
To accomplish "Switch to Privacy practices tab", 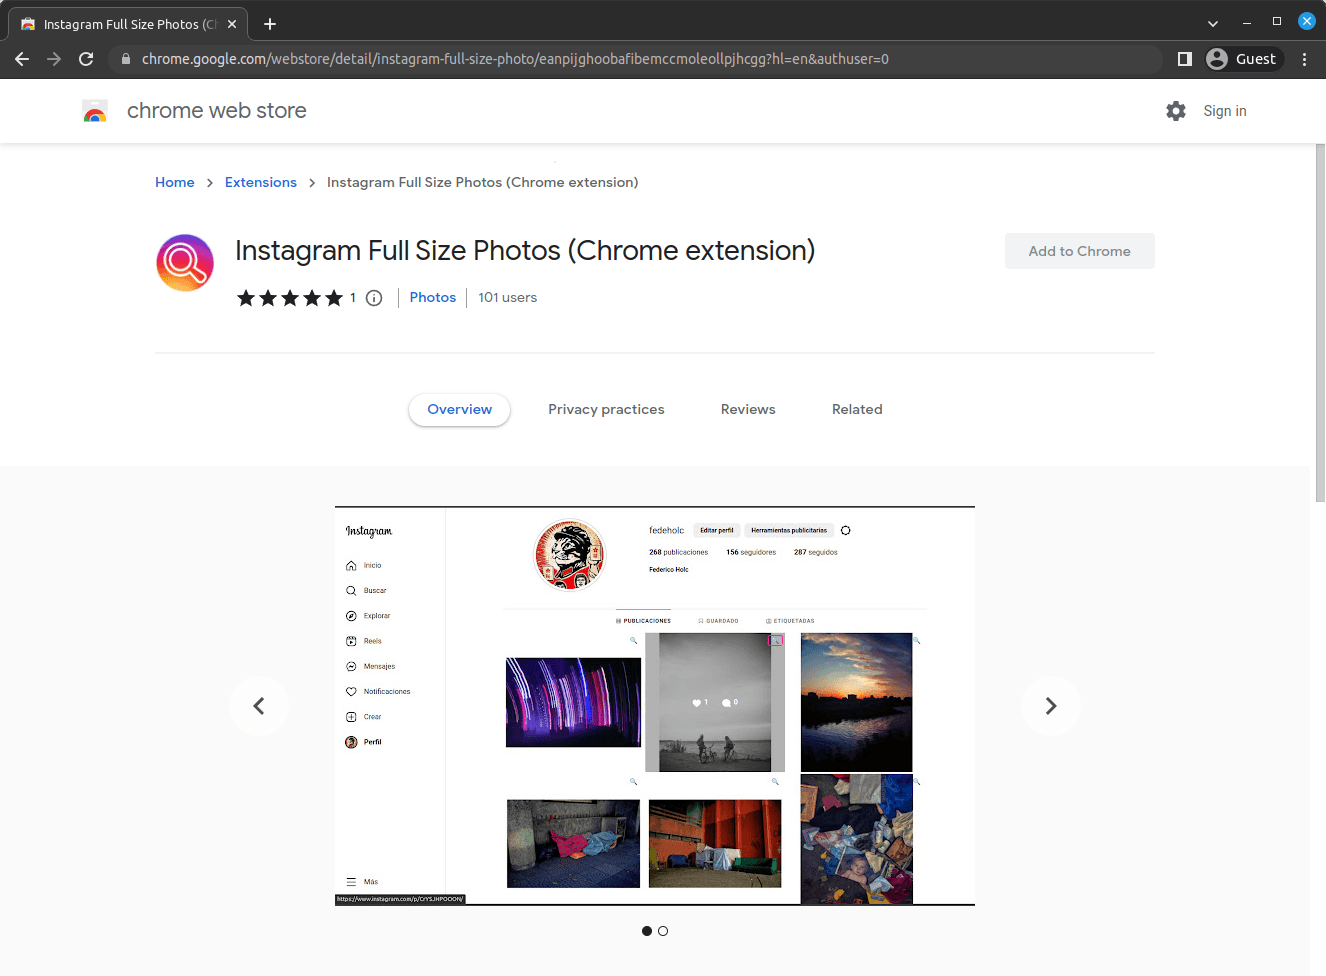I will [x=606, y=409].
